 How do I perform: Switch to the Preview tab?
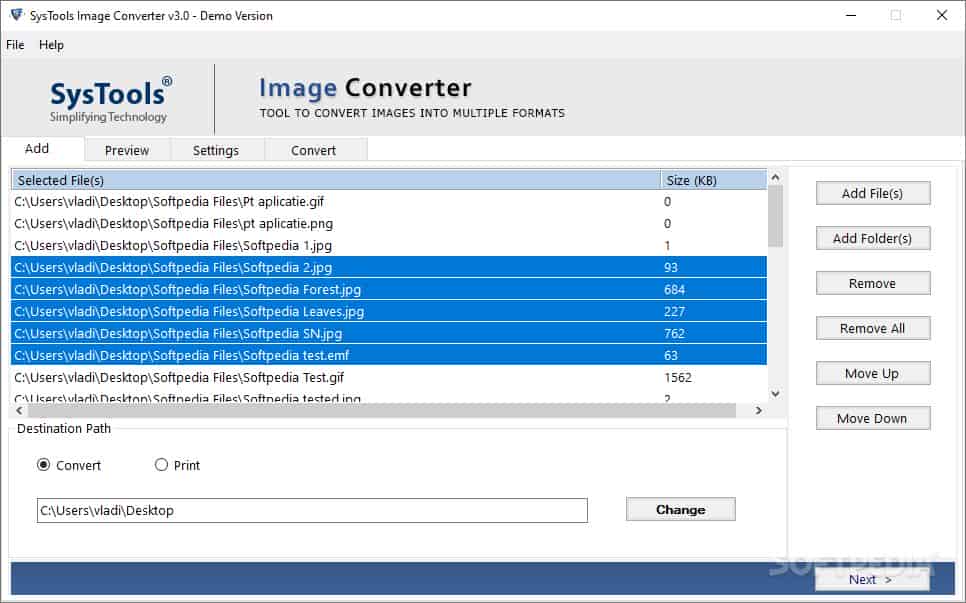click(127, 150)
